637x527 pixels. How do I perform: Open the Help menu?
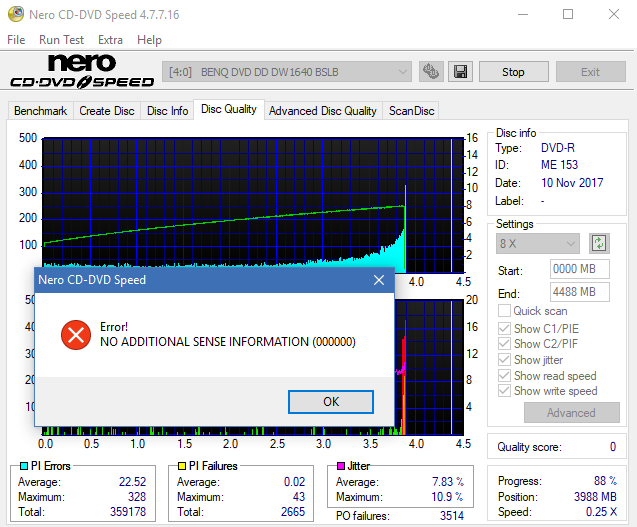(149, 40)
